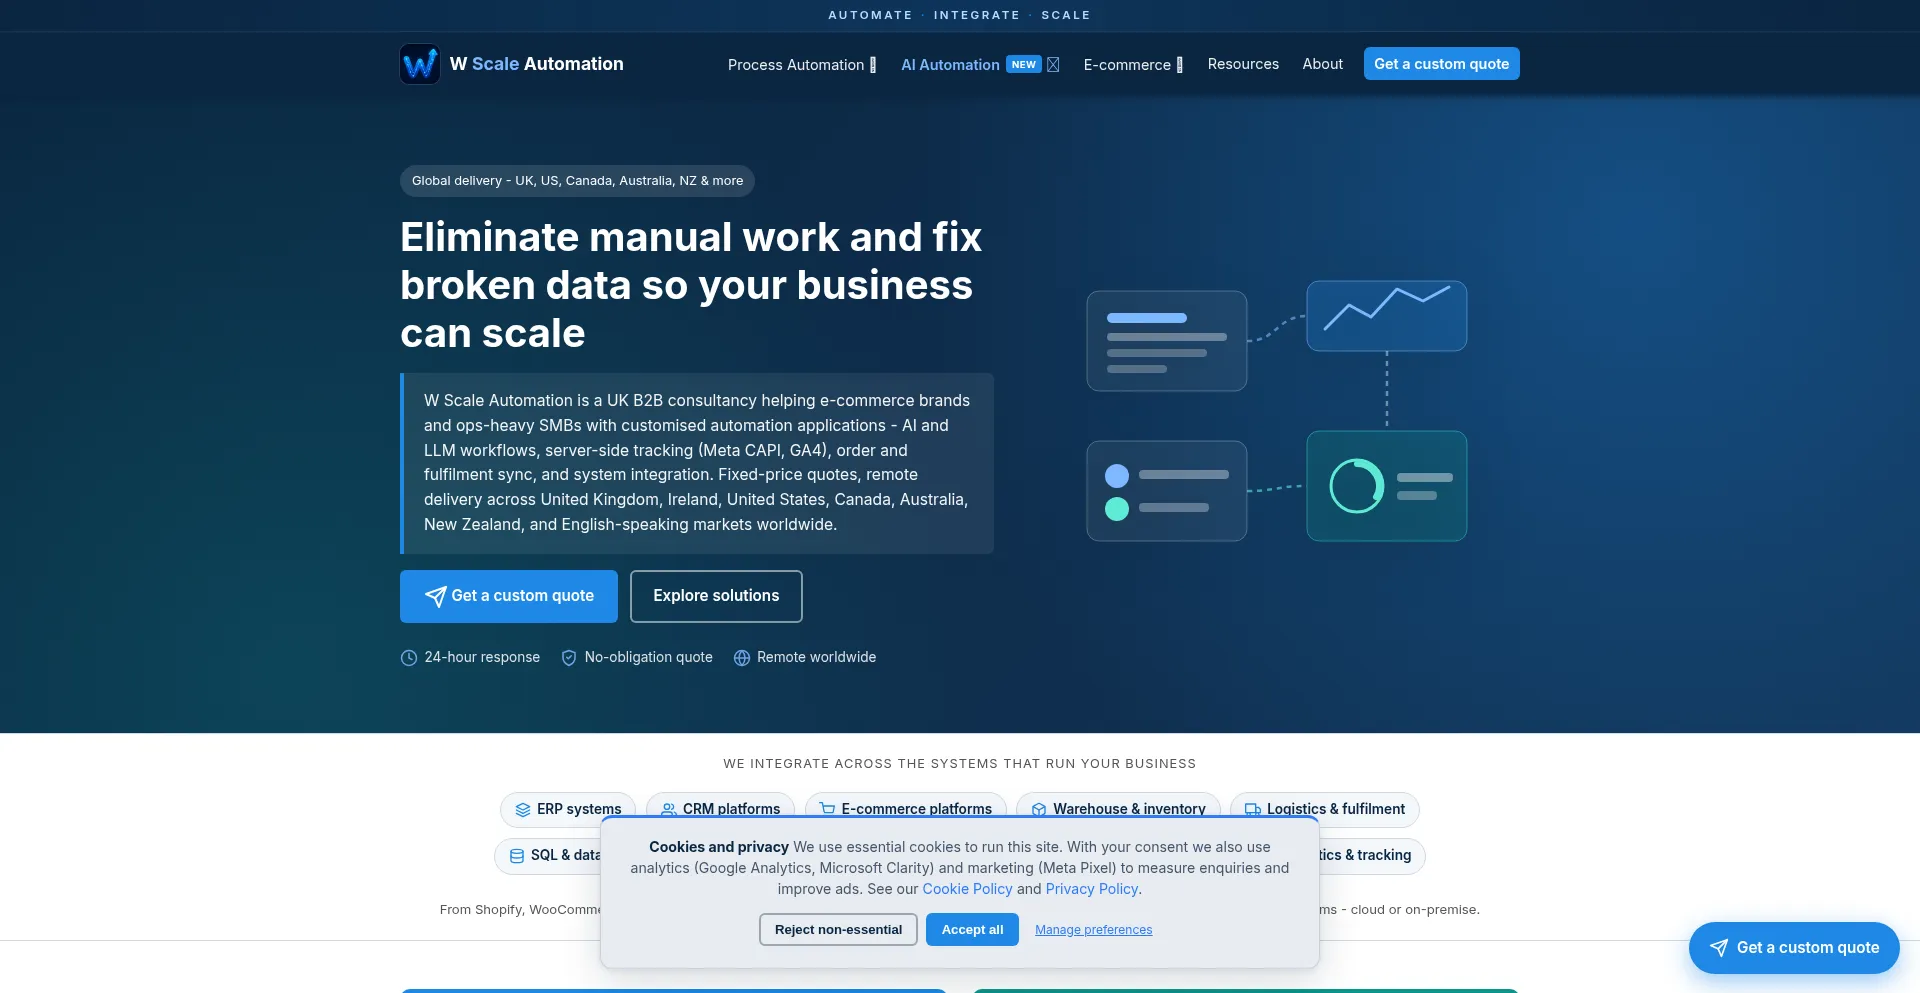Click the We integrate across the systems heading
The image size is (1920, 993).
tap(960, 764)
